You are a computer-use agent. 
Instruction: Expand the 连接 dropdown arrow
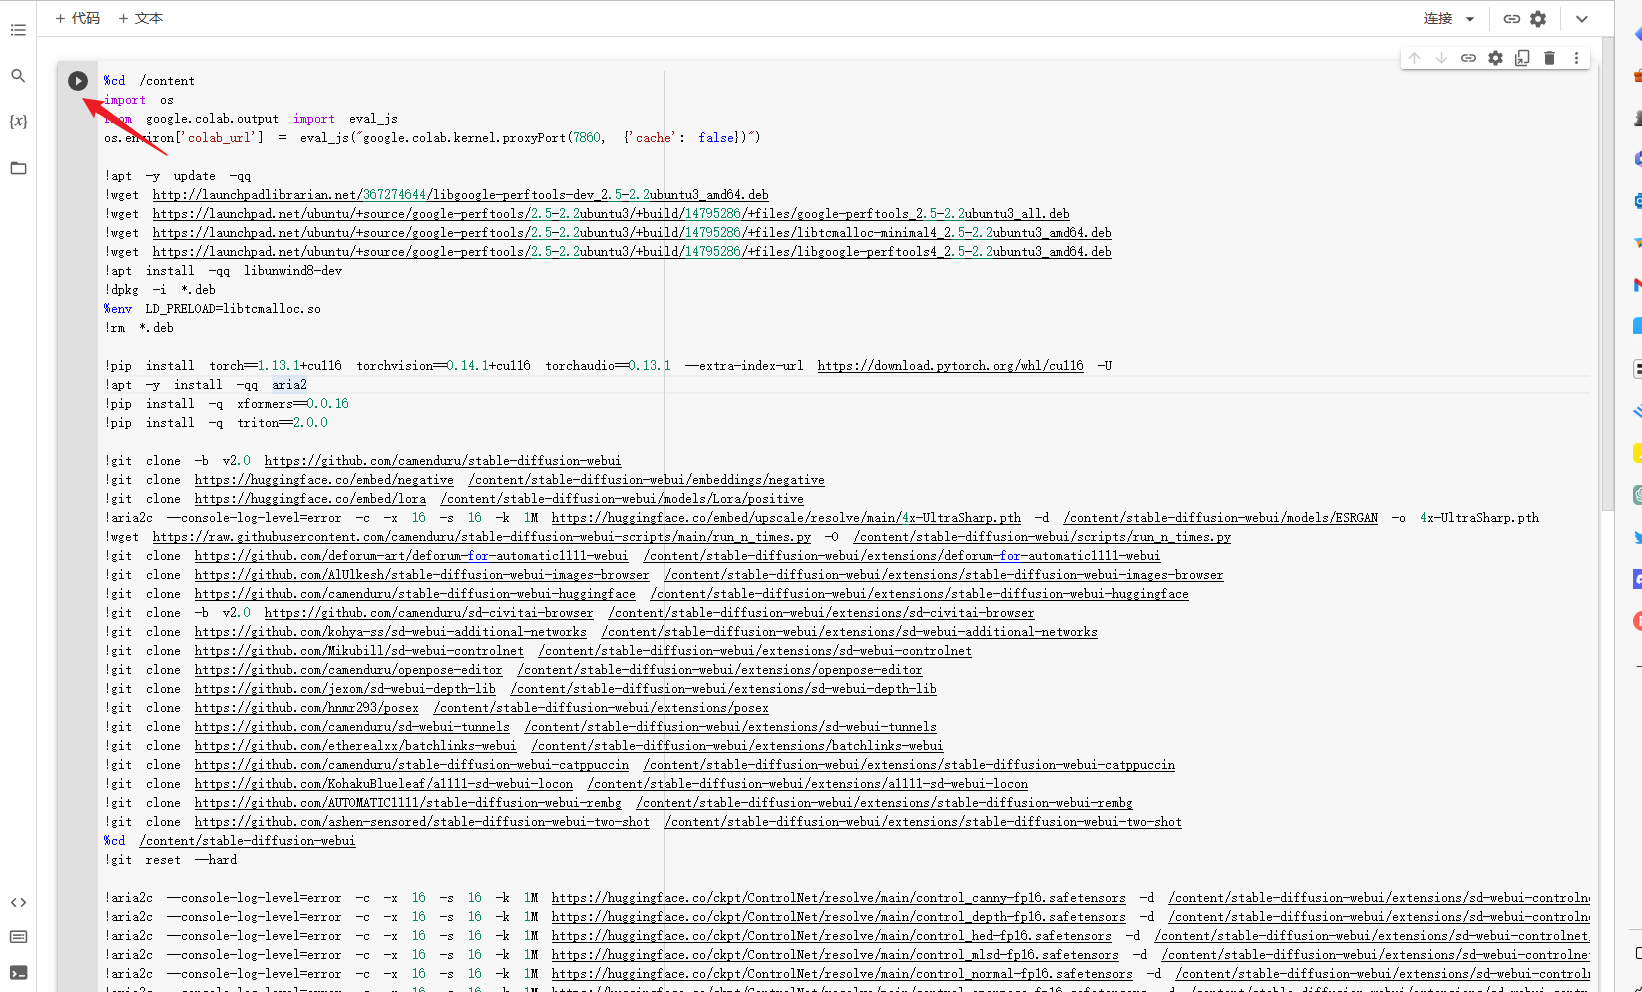coord(1470,19)
